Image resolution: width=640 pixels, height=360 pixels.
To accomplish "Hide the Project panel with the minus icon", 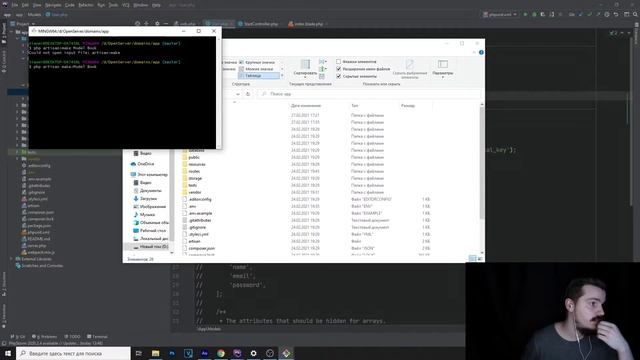I will coord(166,24).
